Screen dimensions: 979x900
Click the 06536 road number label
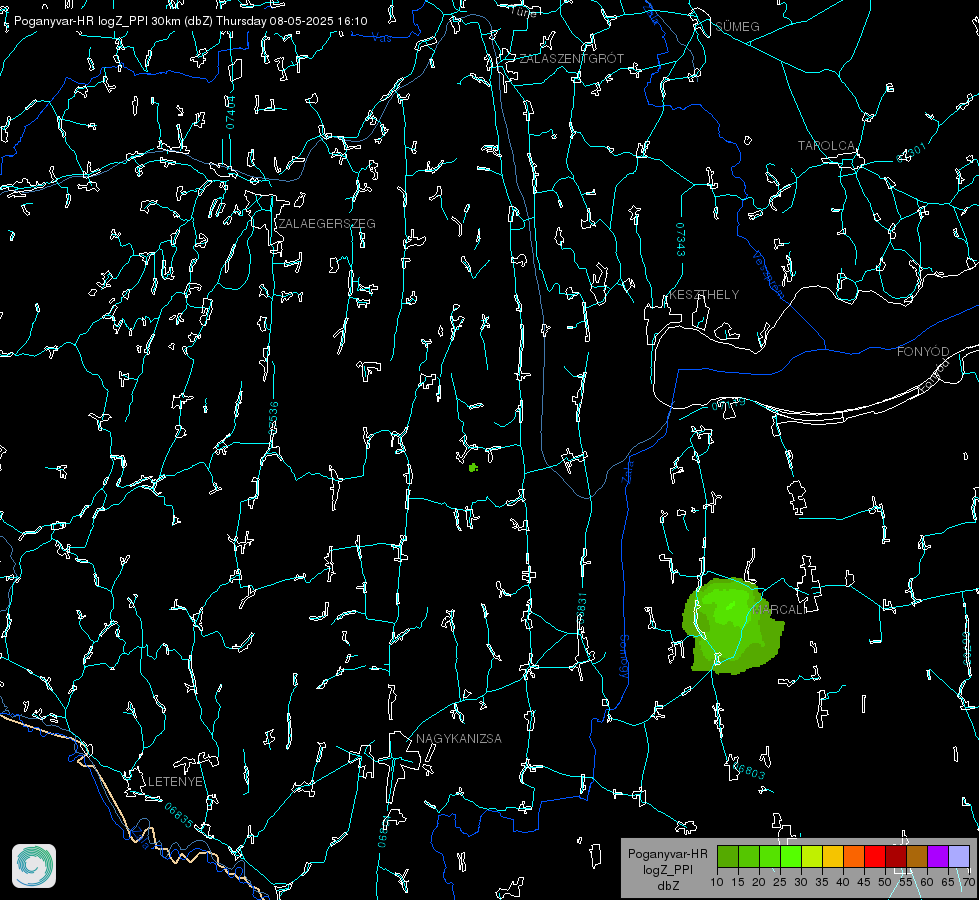pos(273,418)
